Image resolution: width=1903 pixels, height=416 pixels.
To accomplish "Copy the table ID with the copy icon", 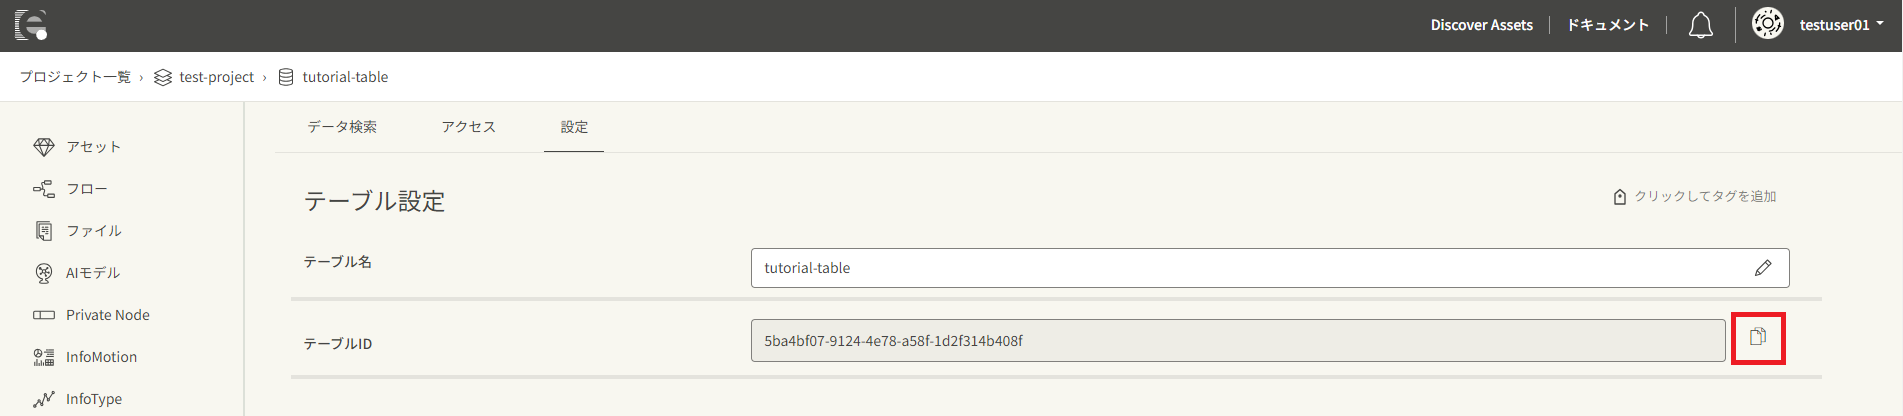I will click(x=1758, y=337).
